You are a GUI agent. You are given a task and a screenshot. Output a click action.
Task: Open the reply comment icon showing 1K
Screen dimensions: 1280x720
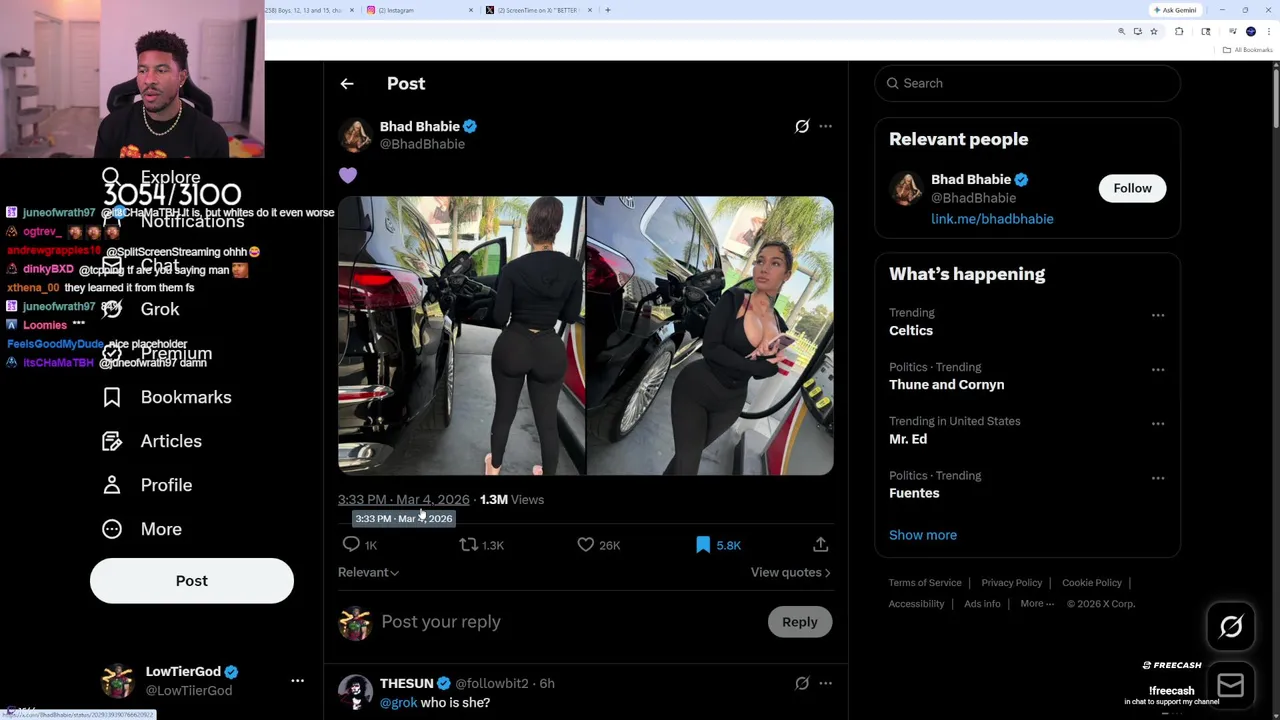[x=352, y=544]
